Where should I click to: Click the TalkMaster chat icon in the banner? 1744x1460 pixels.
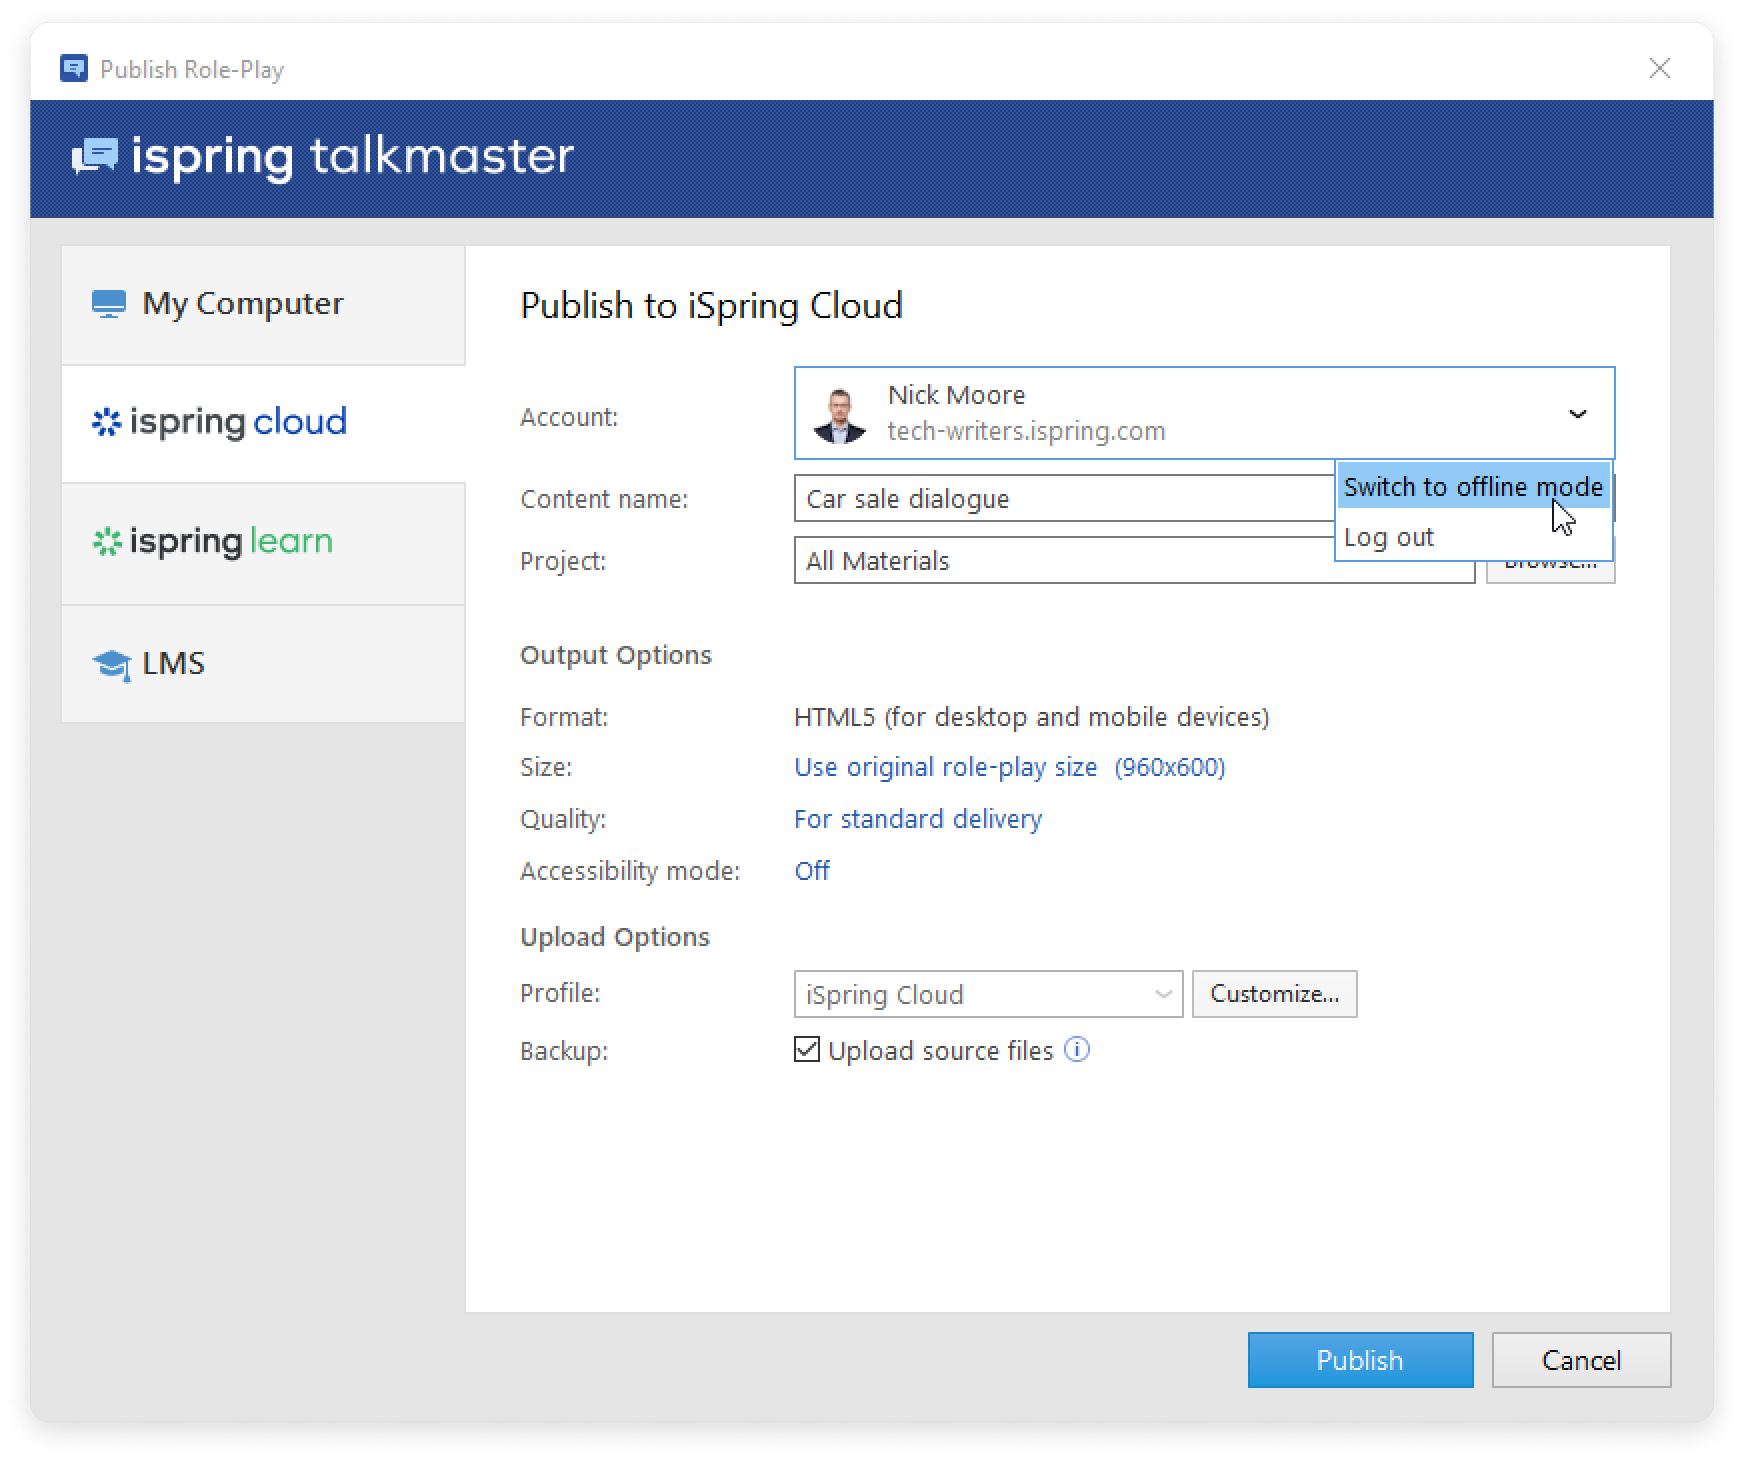(x=95, y=156)
